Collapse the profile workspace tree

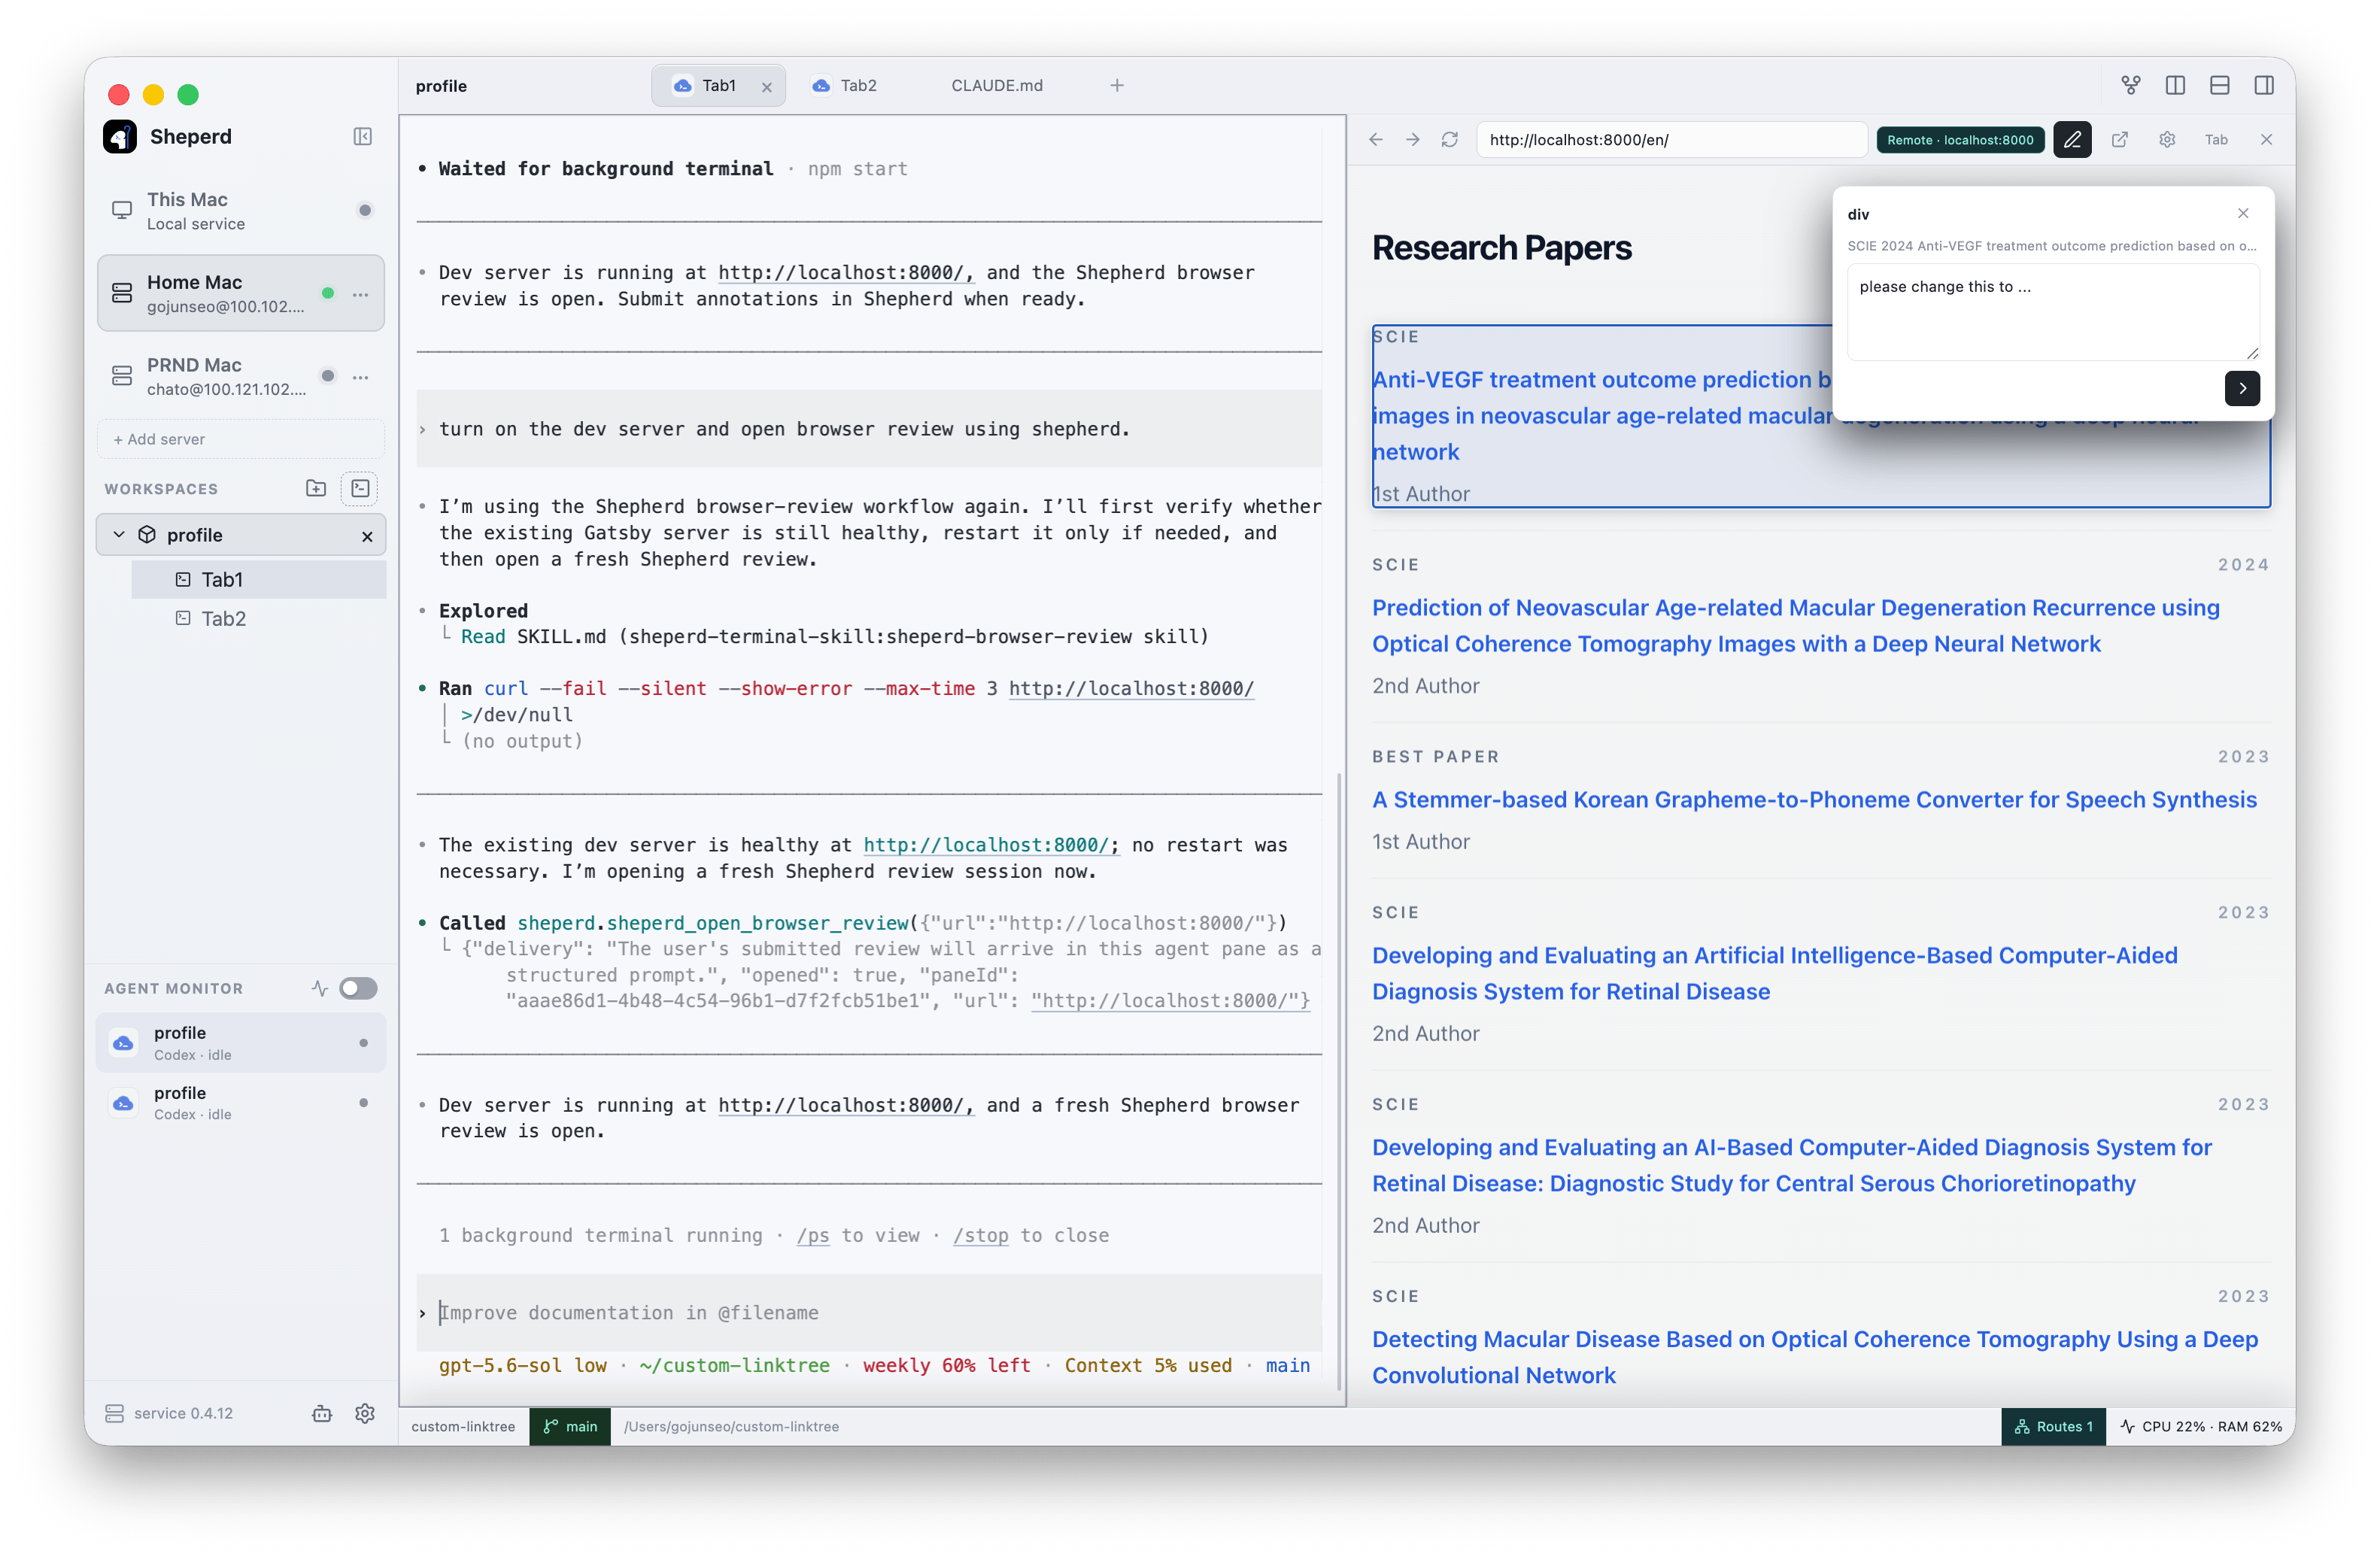point(119,535)
